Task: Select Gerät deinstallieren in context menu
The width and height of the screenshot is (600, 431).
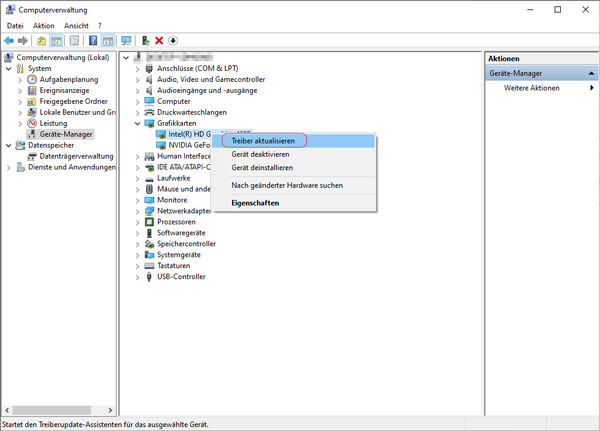Action: [262, 168]
